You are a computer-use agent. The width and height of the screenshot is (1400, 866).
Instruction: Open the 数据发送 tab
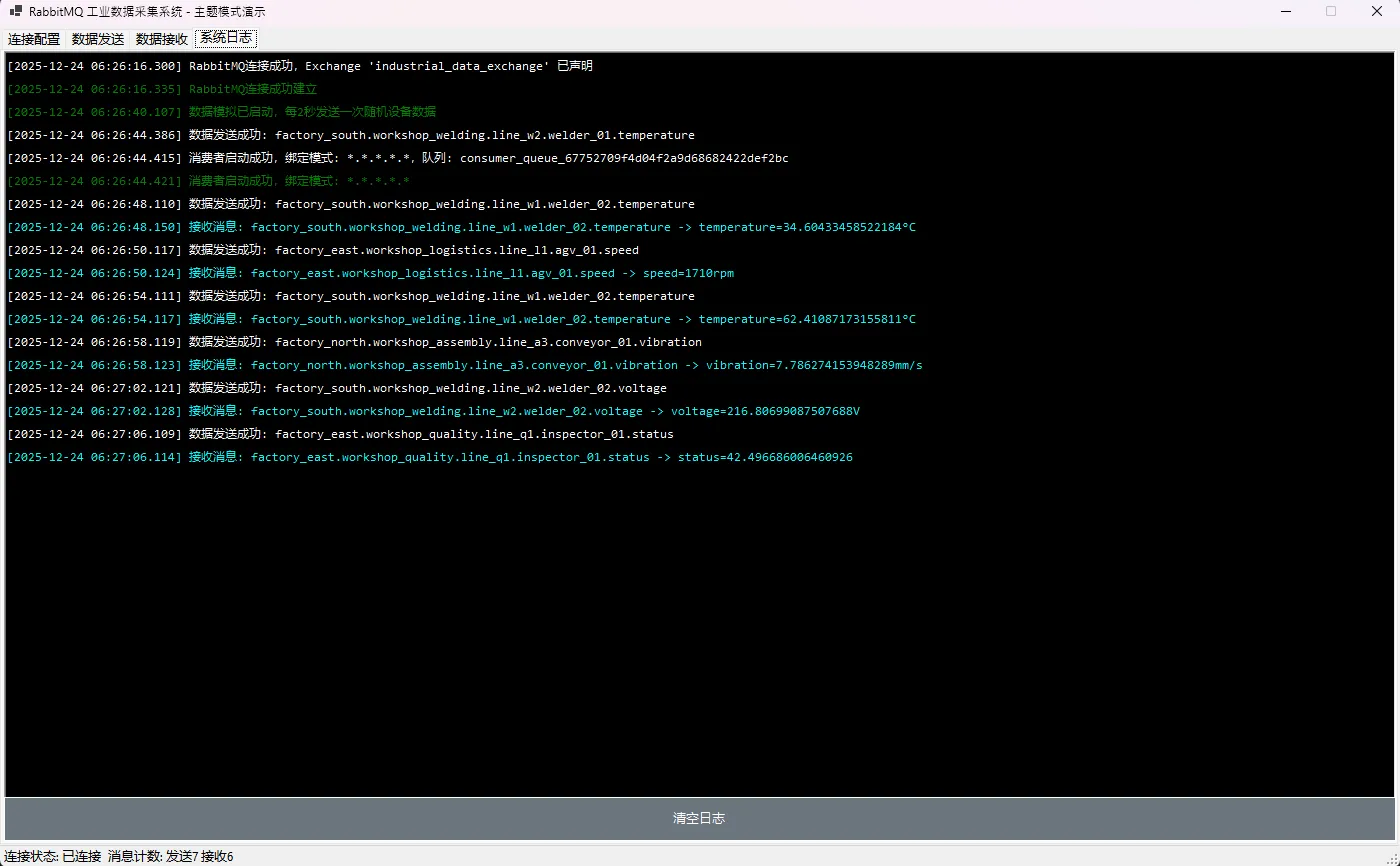[98, 39]
